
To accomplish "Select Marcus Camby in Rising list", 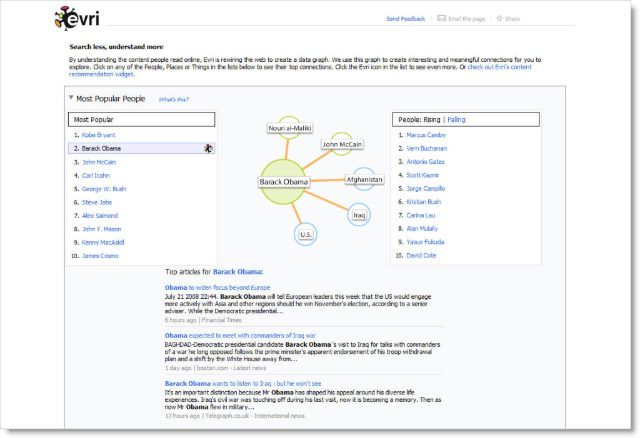I will [426, 135].
